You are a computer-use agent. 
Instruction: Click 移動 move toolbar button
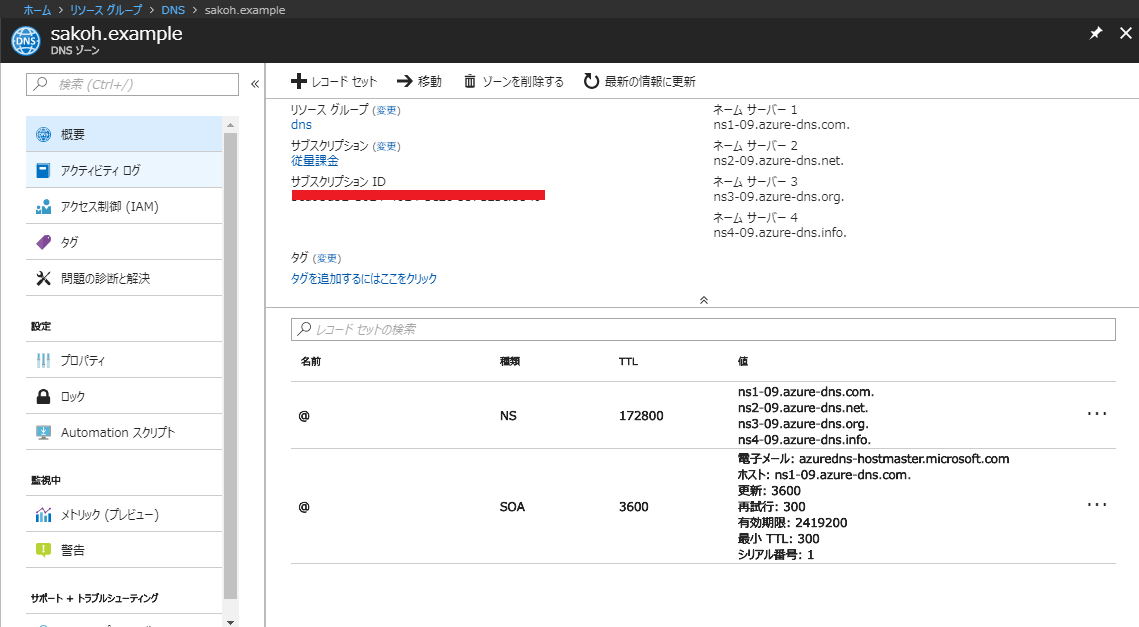coord(419,81)
